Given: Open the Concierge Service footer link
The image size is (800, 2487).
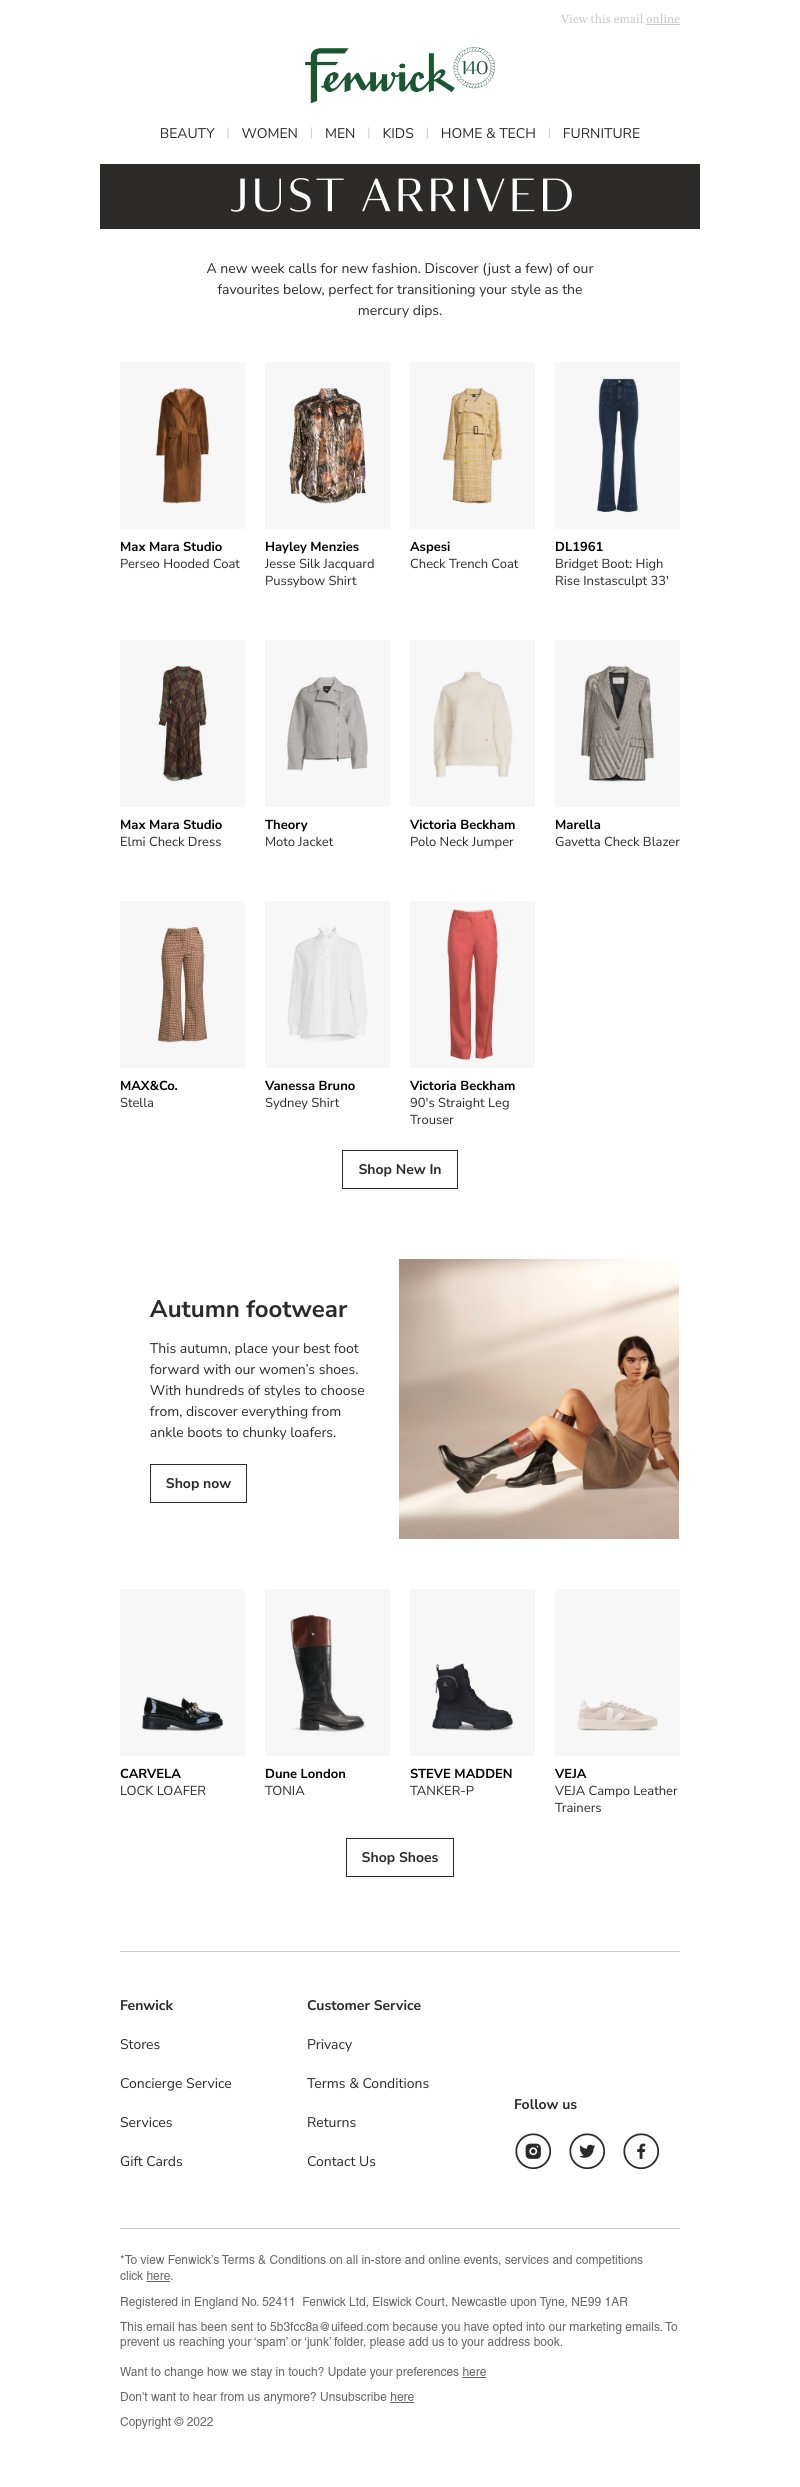Looking at the screenshot, I should [176, 2083].
